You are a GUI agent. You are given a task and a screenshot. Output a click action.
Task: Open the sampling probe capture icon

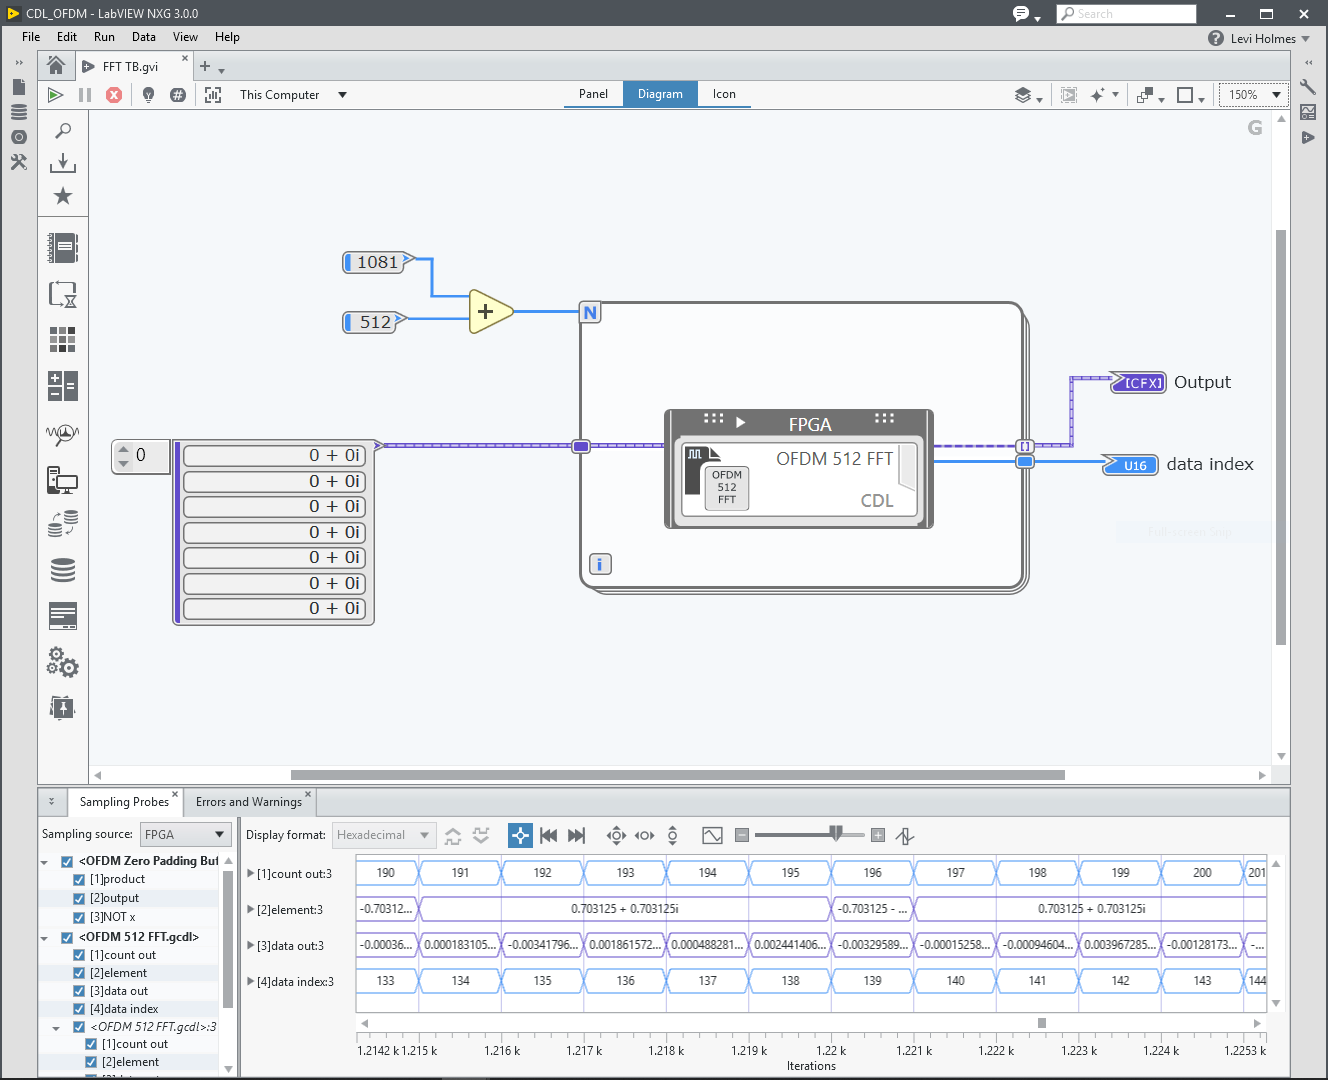pyautogui.click(x=213, y=95)
